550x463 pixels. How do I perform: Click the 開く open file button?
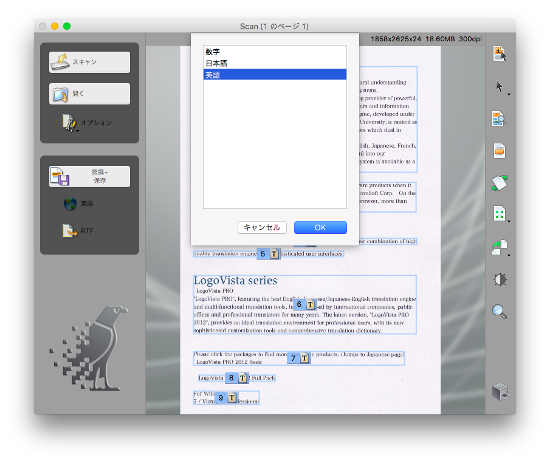point(89,94)
